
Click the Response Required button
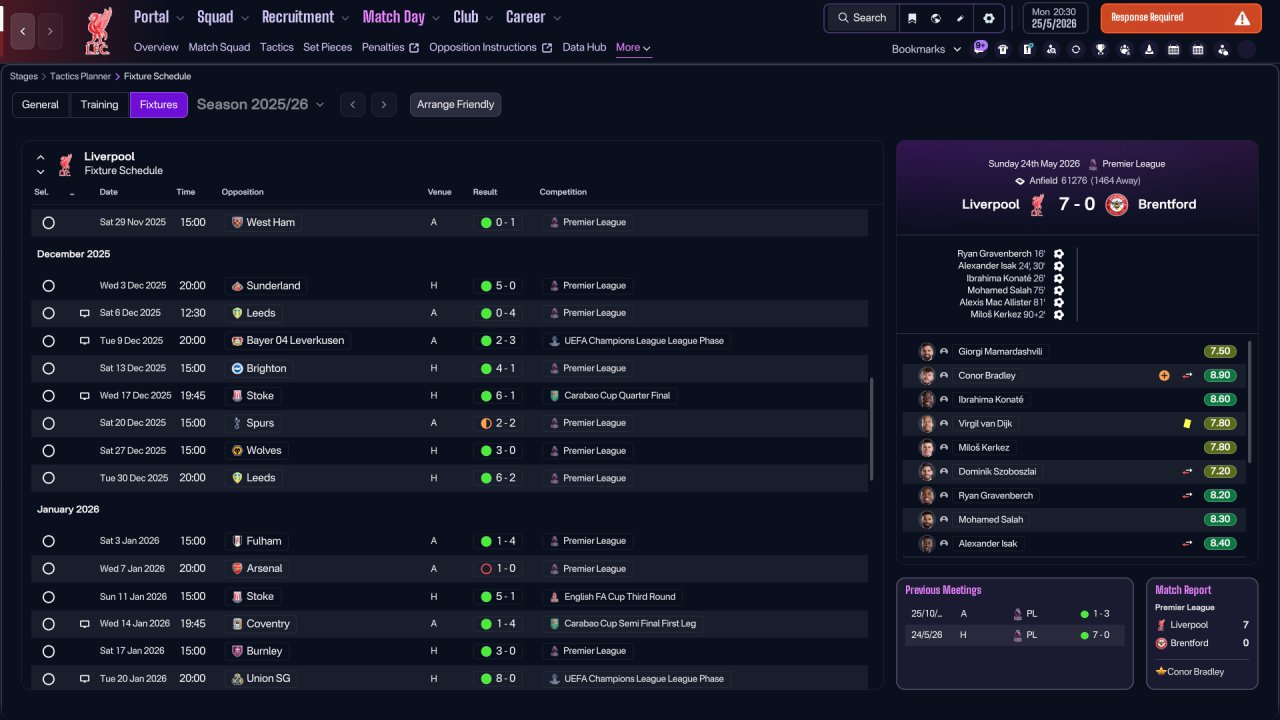[x=1181, y=18]
